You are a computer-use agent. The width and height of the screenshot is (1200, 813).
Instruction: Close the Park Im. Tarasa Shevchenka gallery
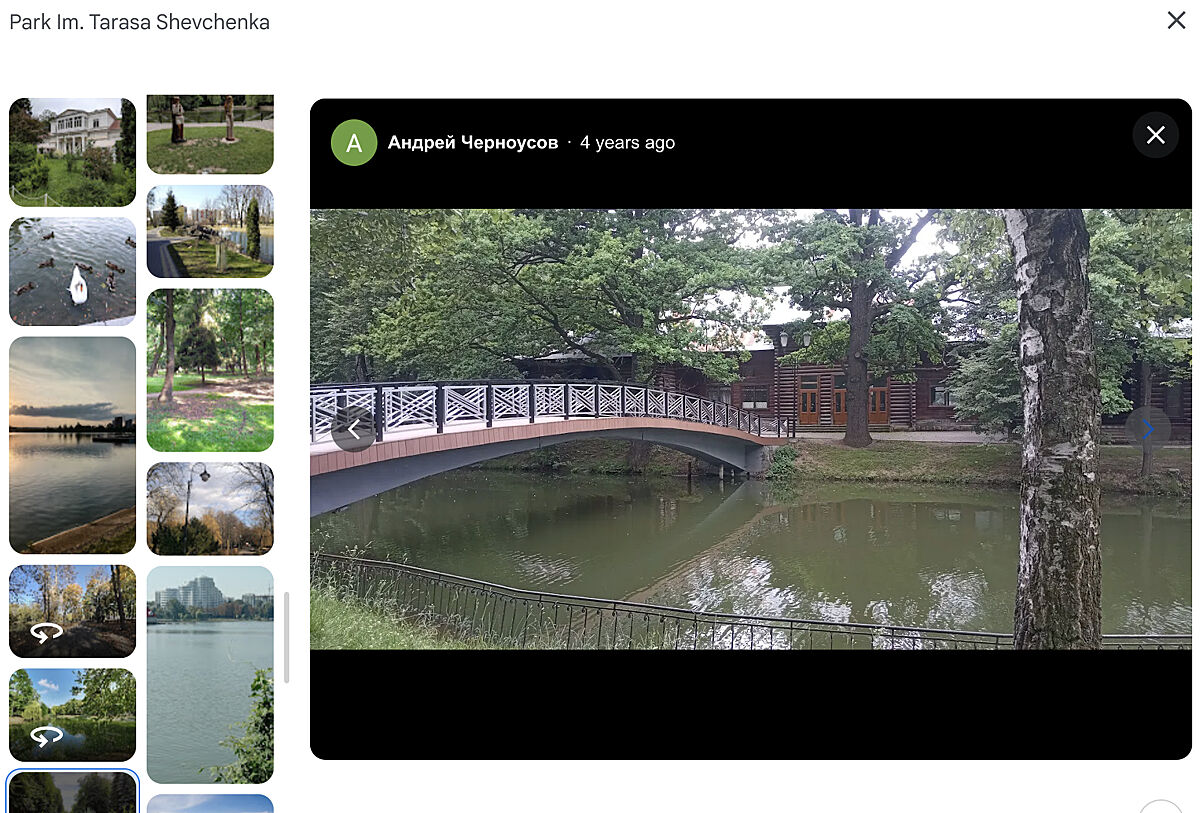[1176, 20]
